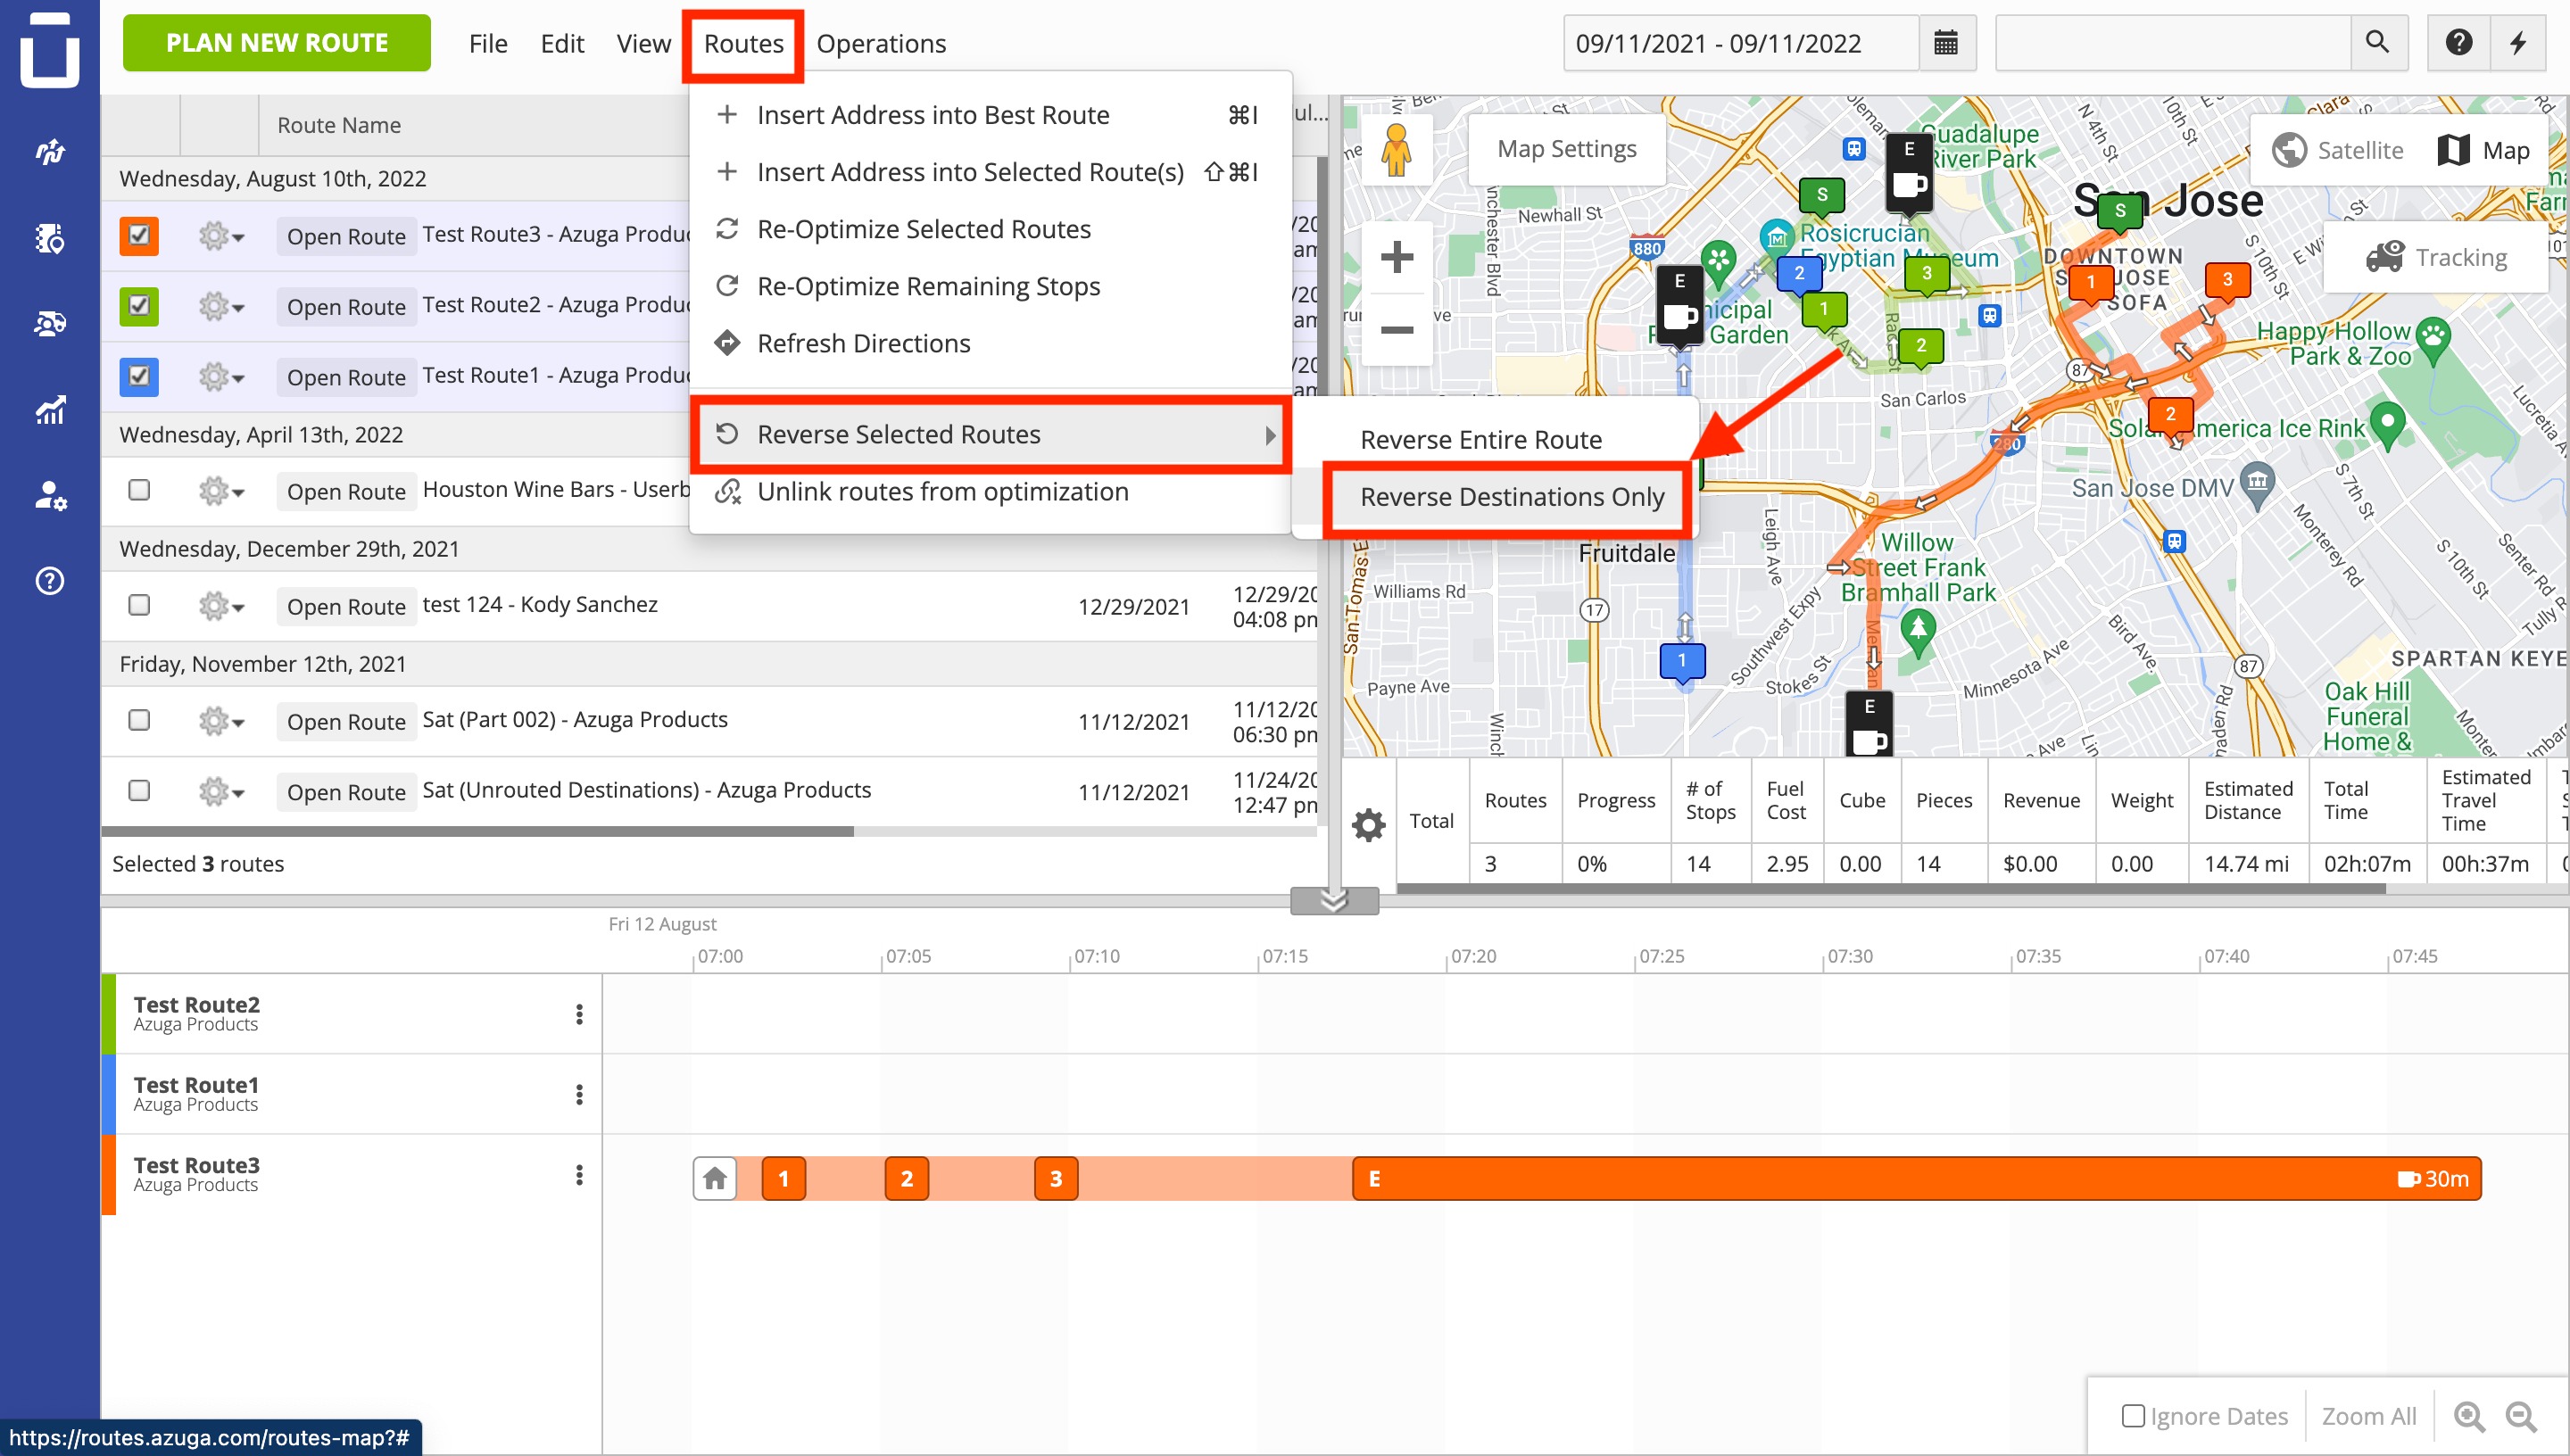Screen dimensions: 2570x1456
Task: Open gear dropdown for Test Route2
Action: (x=221, y=307)
